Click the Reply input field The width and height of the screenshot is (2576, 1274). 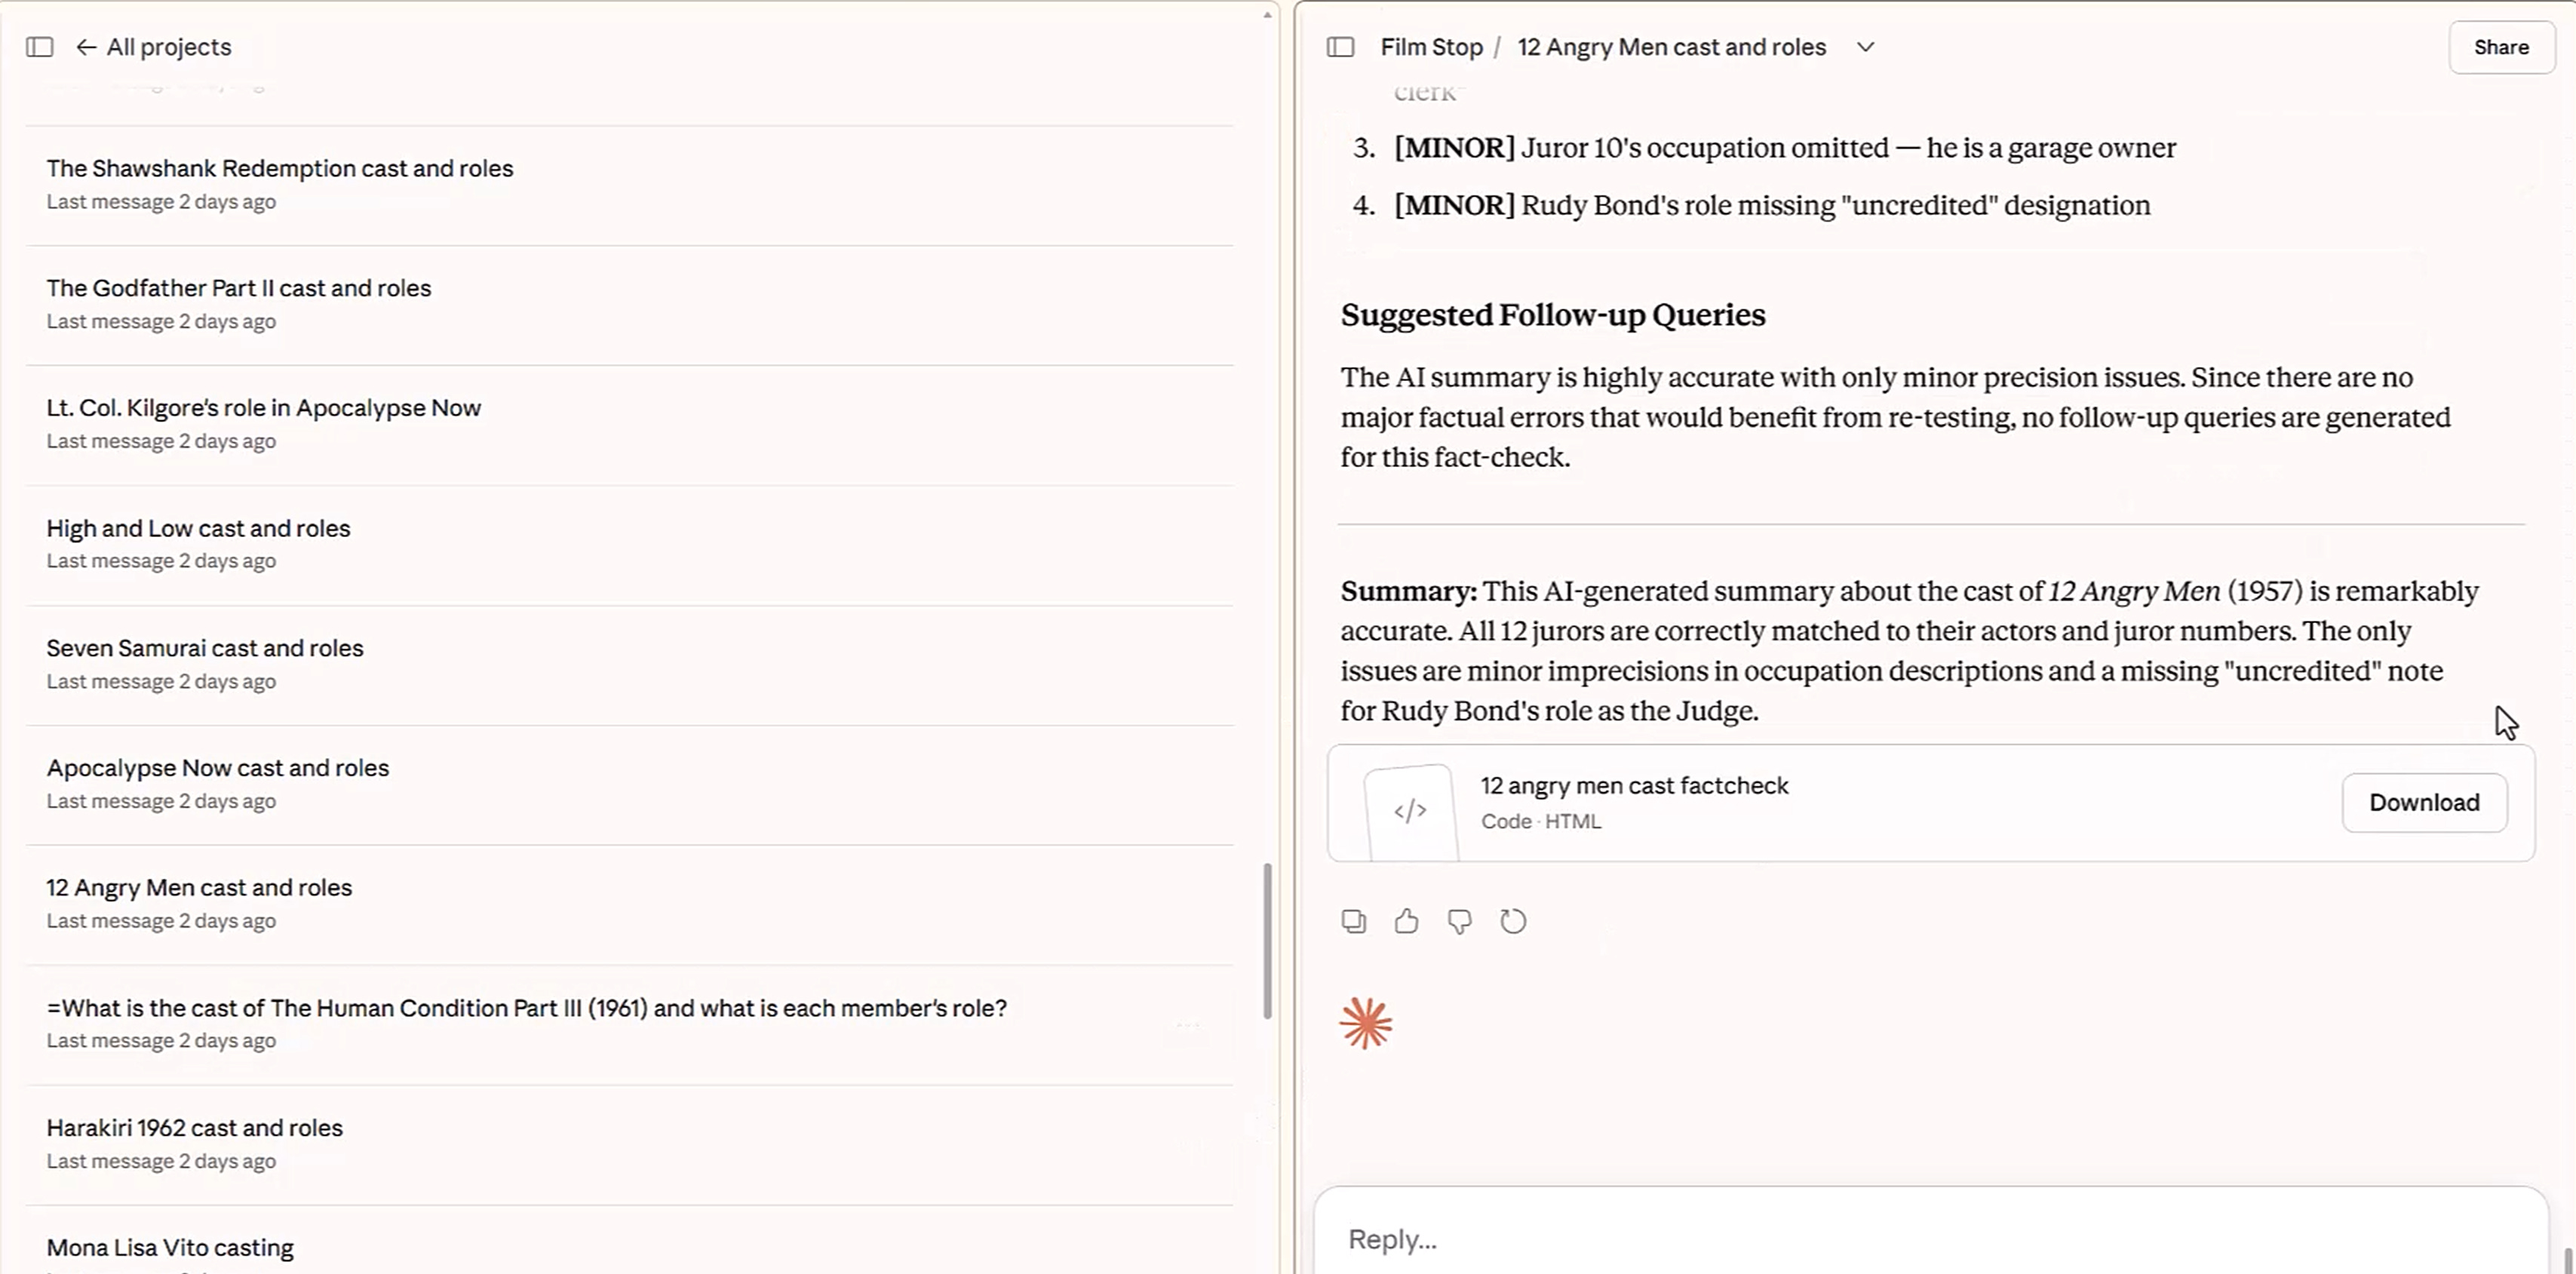1900,1239
